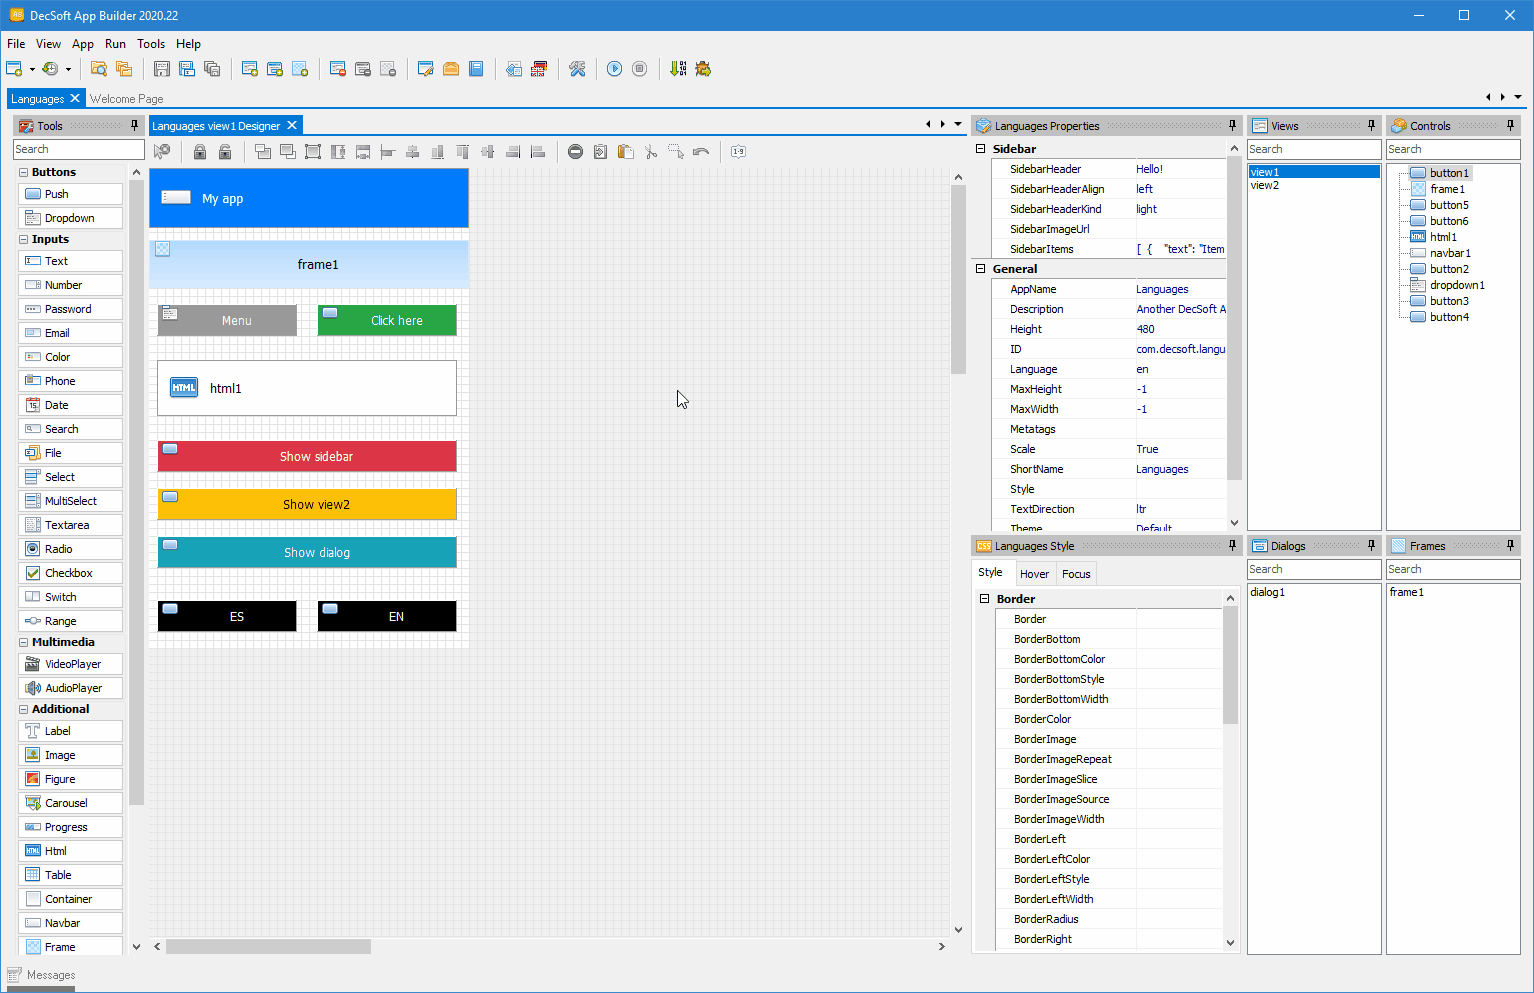Open the Run menu
The height and width of the screenshot is (993, 1534).
(x=115, y=44)
